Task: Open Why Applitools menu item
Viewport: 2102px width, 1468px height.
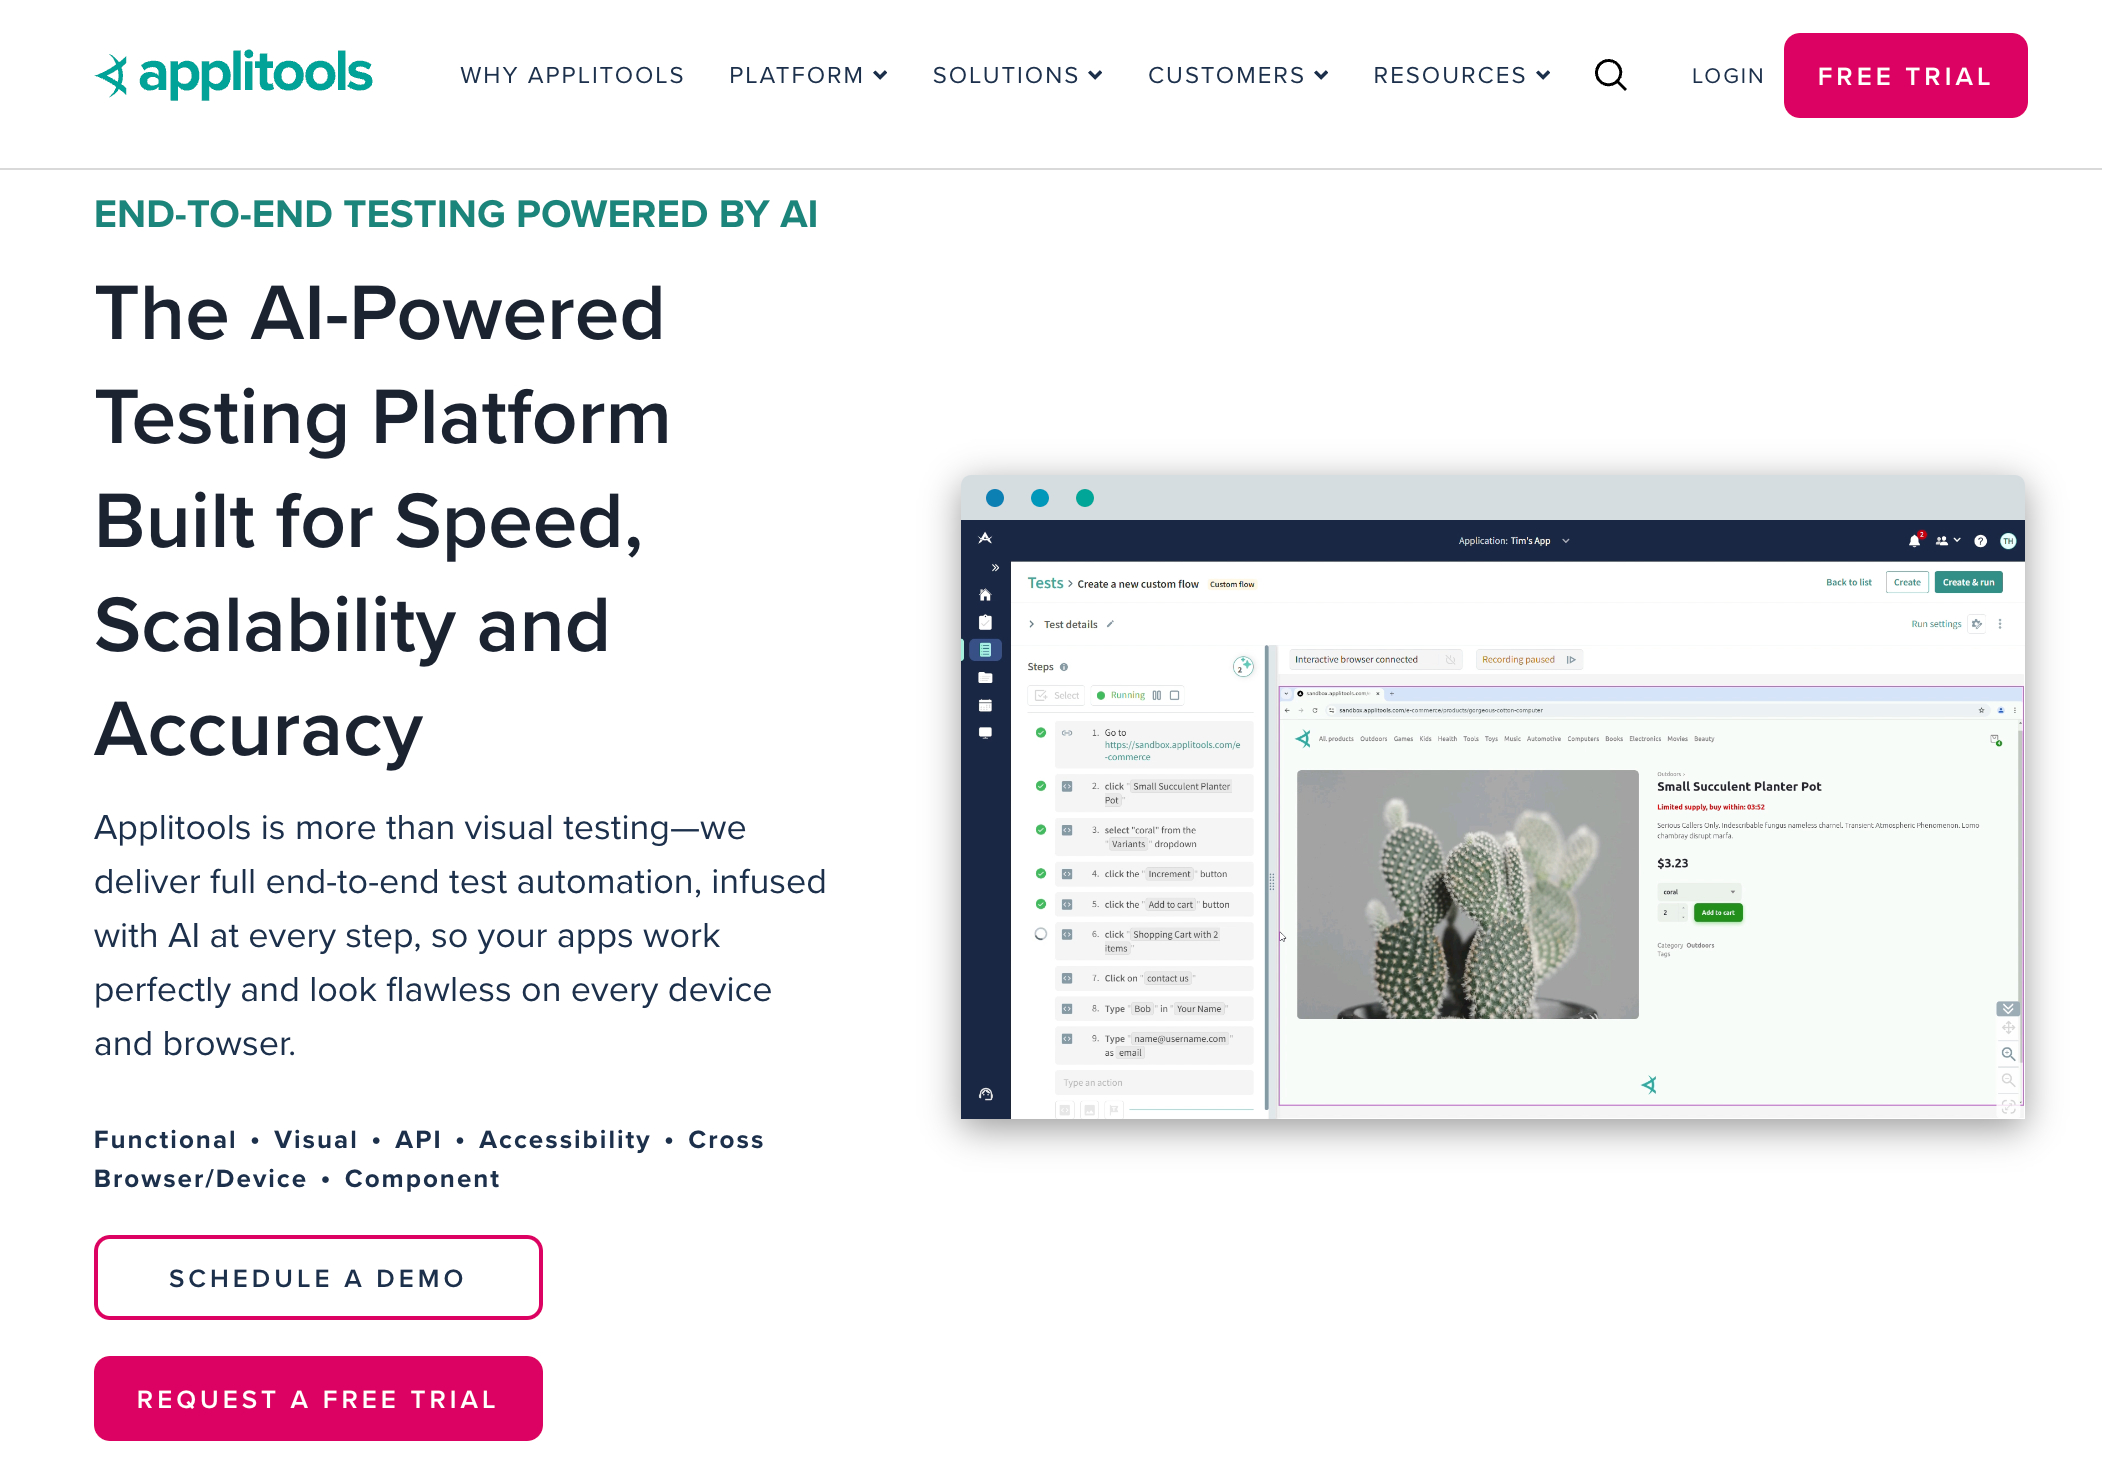Action: point(572,75)
